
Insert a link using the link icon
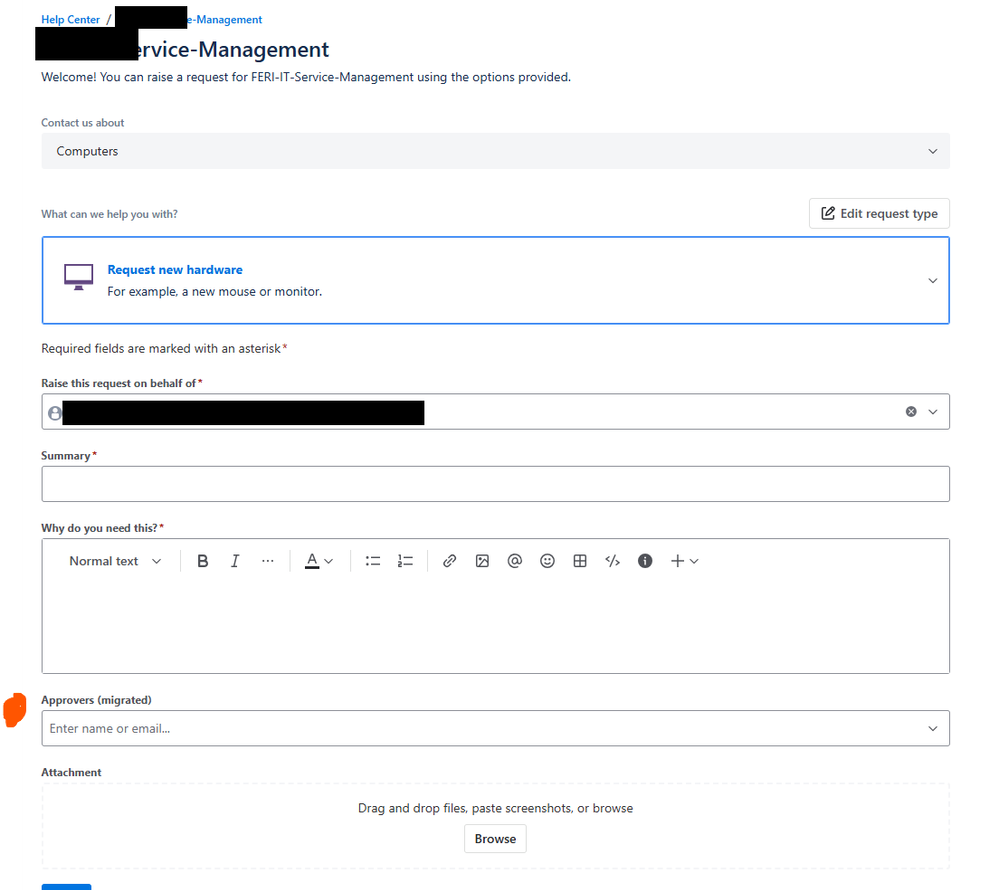[449, 561]
